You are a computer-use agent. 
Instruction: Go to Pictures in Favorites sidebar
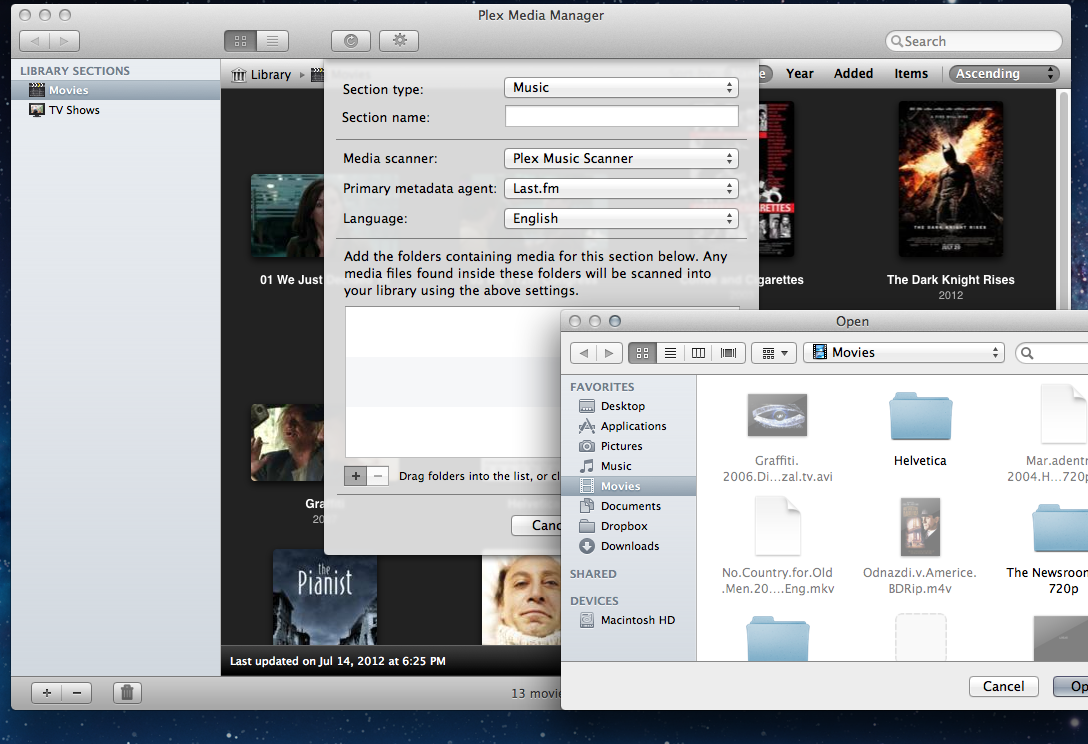[x=629, y=446]
